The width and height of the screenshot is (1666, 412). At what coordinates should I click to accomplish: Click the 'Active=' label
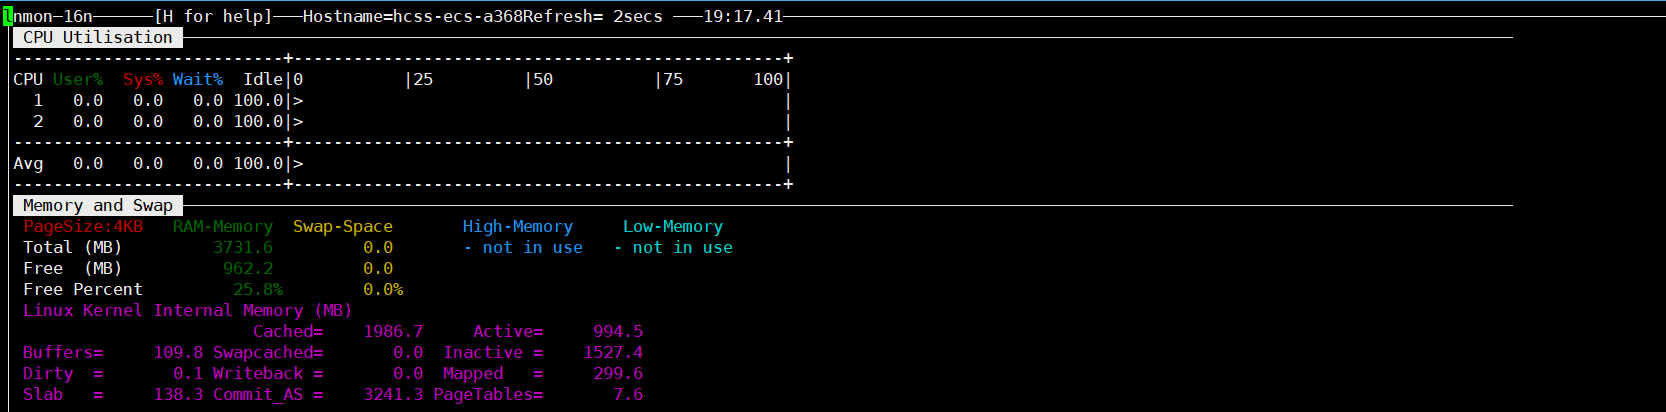[508, 332]
